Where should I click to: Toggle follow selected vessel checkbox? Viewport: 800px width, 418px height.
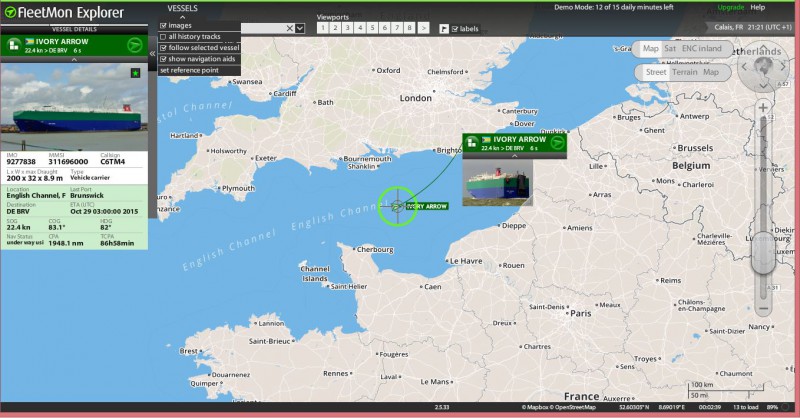pos(163,48)
